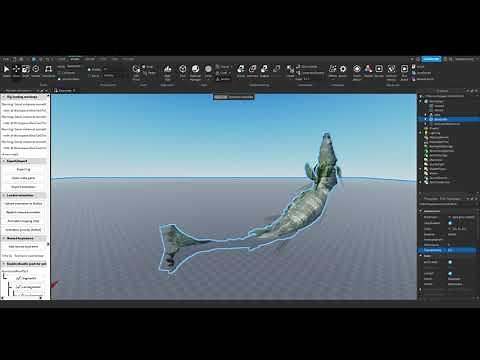Click the Clean meta parts button
The width and height of the screenshot is (480, 360).
click(x=23, y=178)
